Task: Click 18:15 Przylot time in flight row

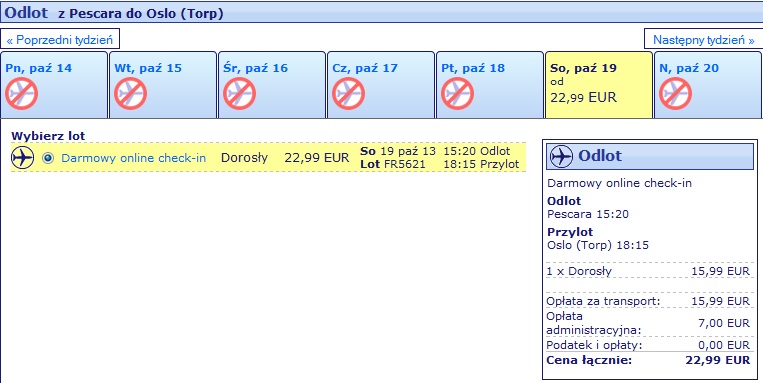Action: pos(481,164)
